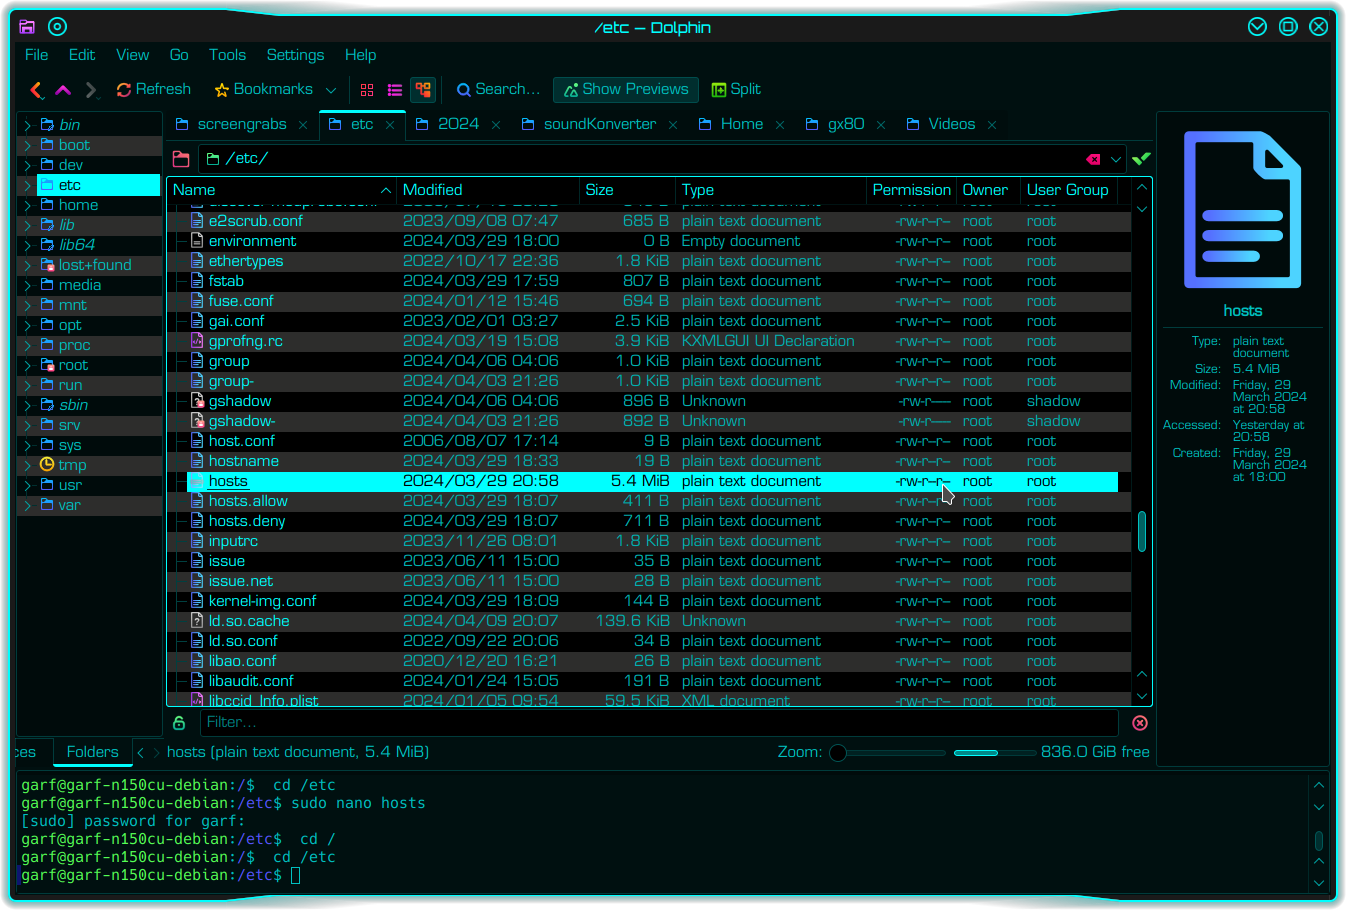Sort the list by the Size column header
The width and height of the screenshot is (1346, 910).
(627, 190)
